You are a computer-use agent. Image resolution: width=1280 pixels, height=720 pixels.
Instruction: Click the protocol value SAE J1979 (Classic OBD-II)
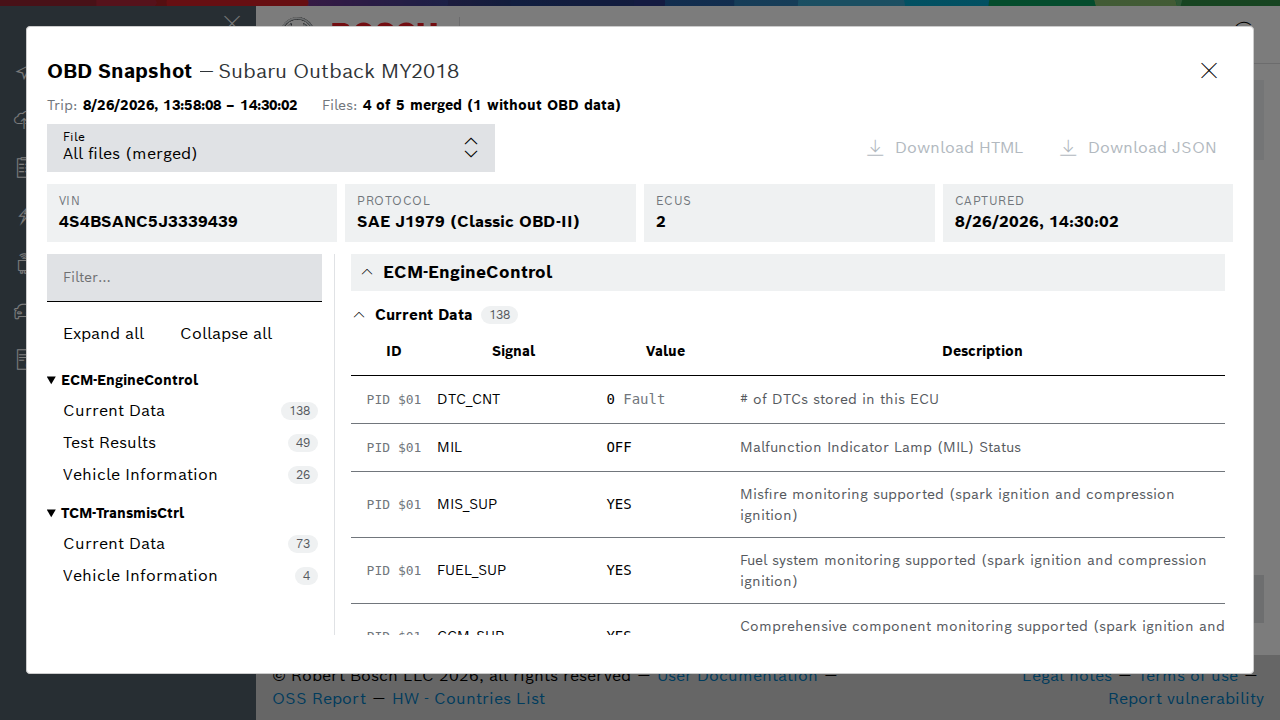468,222
